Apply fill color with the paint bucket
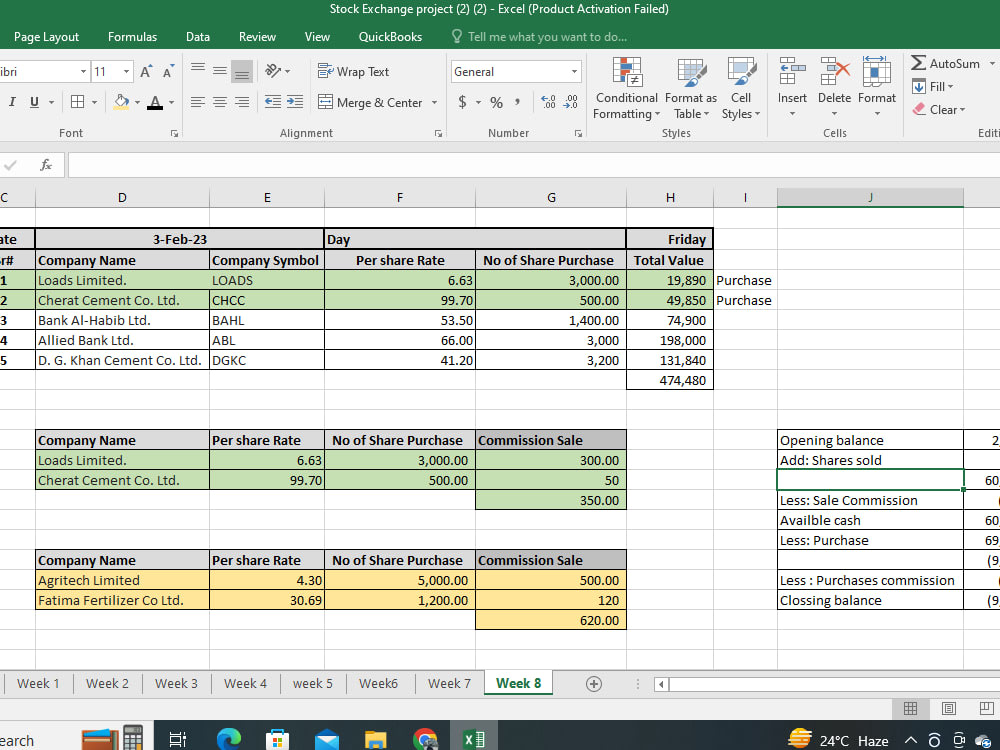 coord(121,102)
